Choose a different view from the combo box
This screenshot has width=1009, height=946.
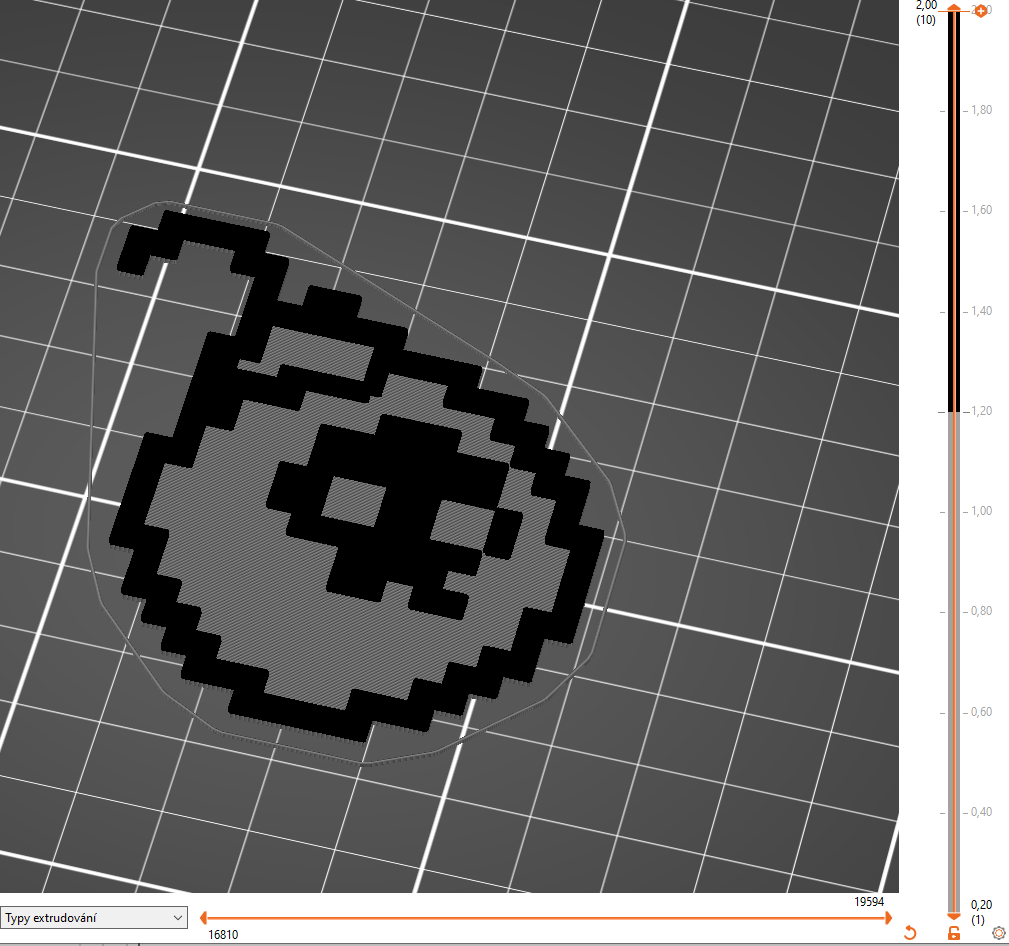click(x=95, y=917)
